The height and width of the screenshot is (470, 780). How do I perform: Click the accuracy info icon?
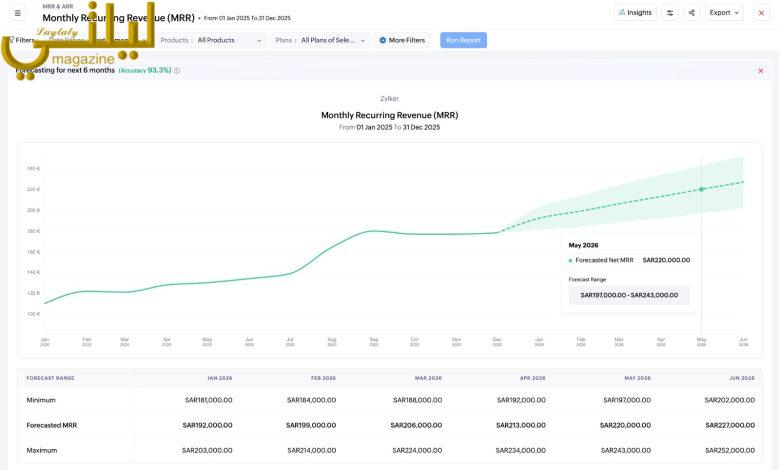(x=177, y=71)
